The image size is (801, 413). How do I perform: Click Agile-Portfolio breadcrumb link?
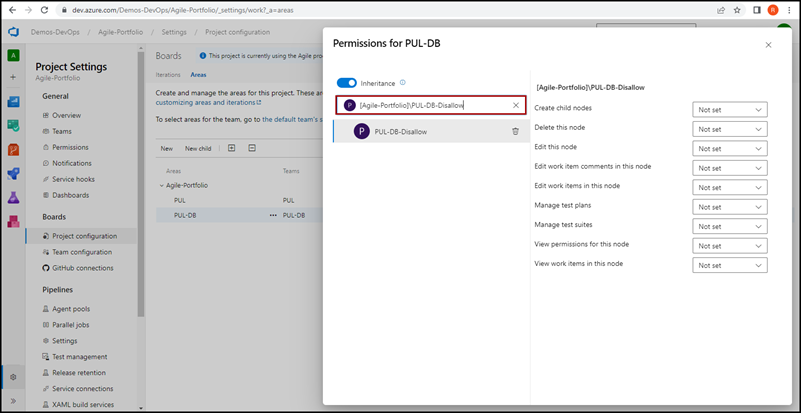click(x=121, y=32)
